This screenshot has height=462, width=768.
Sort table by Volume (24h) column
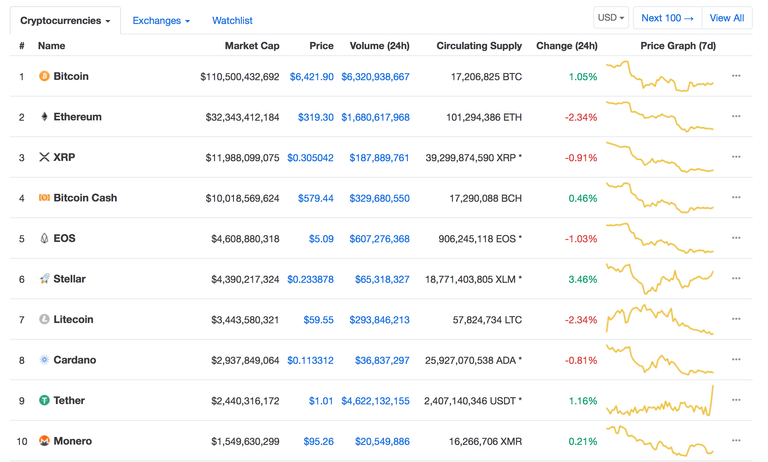(x=380, y=46)
